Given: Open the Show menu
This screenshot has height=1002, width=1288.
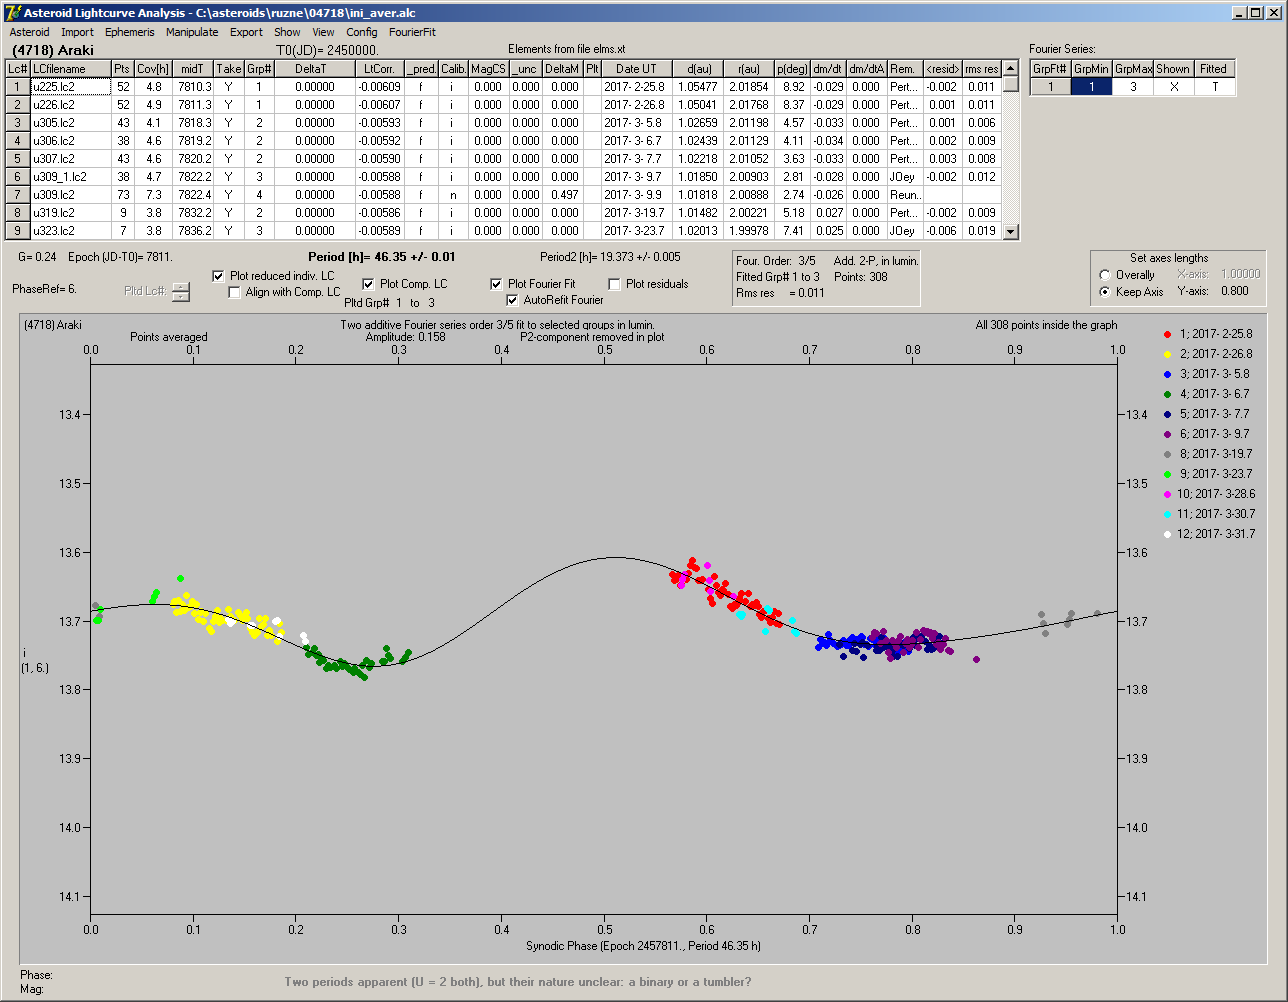Looking at the screenshot, I should coord(287,32).
